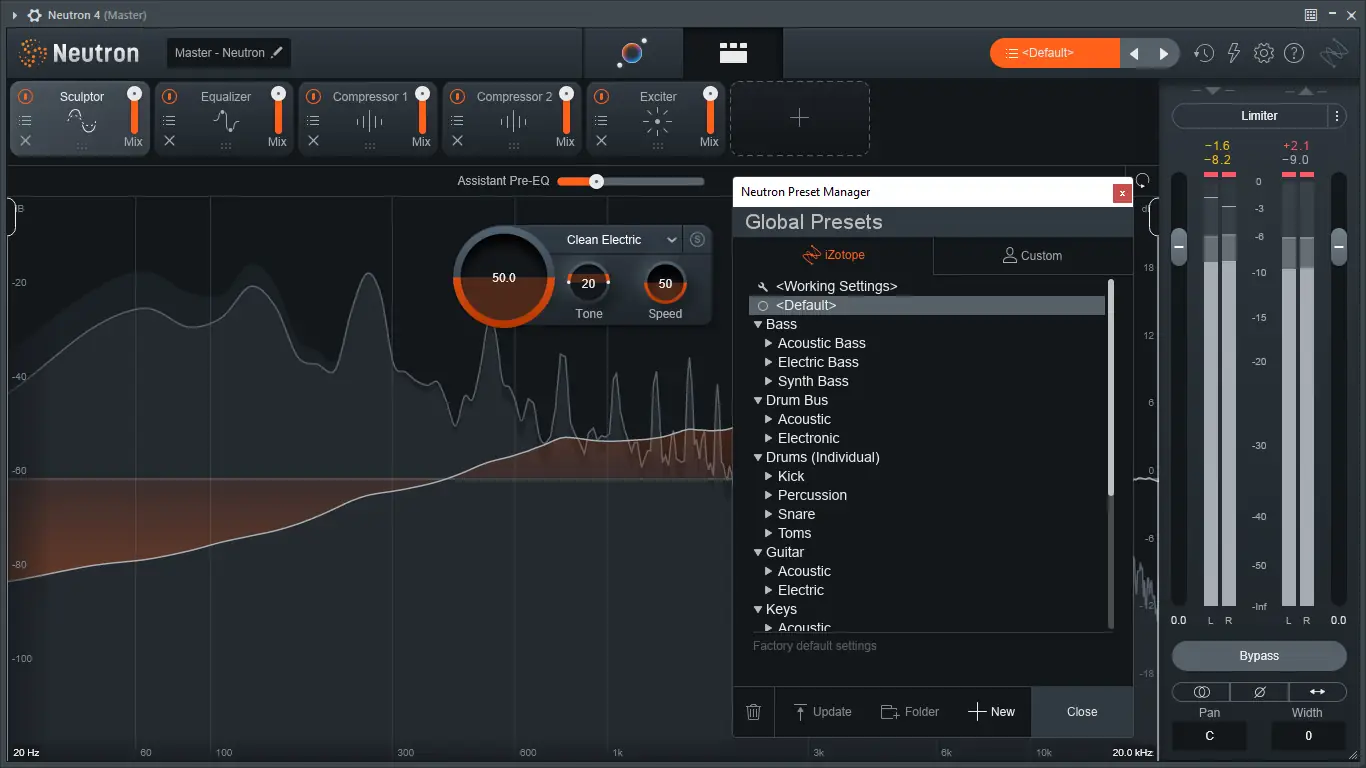Click the lightning bolt zero latency icon
Image resolution: width=1366 pixels, height=768 pixels.
[1234, 53]
